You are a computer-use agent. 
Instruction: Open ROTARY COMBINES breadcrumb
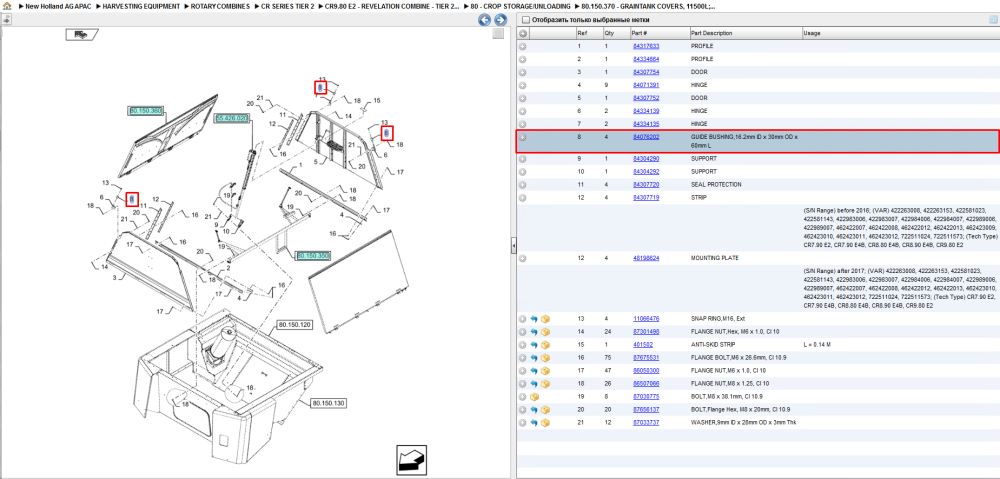(221, 6)
